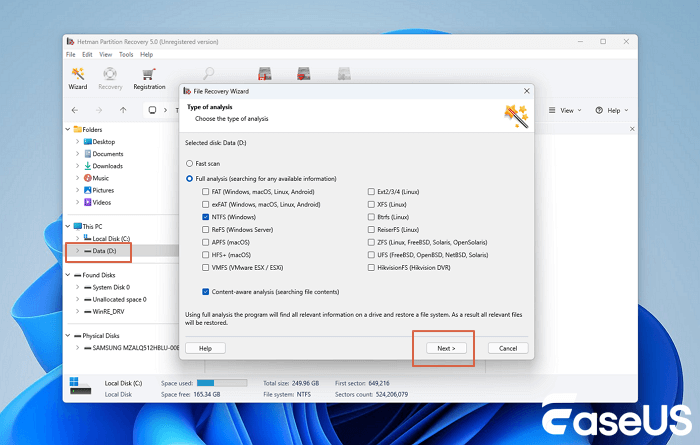Tick VMFS (VMware ESX / ESXi) checkbox
Image resolution: width=700 pixels, height=445 pixels.
coord(205,268)
